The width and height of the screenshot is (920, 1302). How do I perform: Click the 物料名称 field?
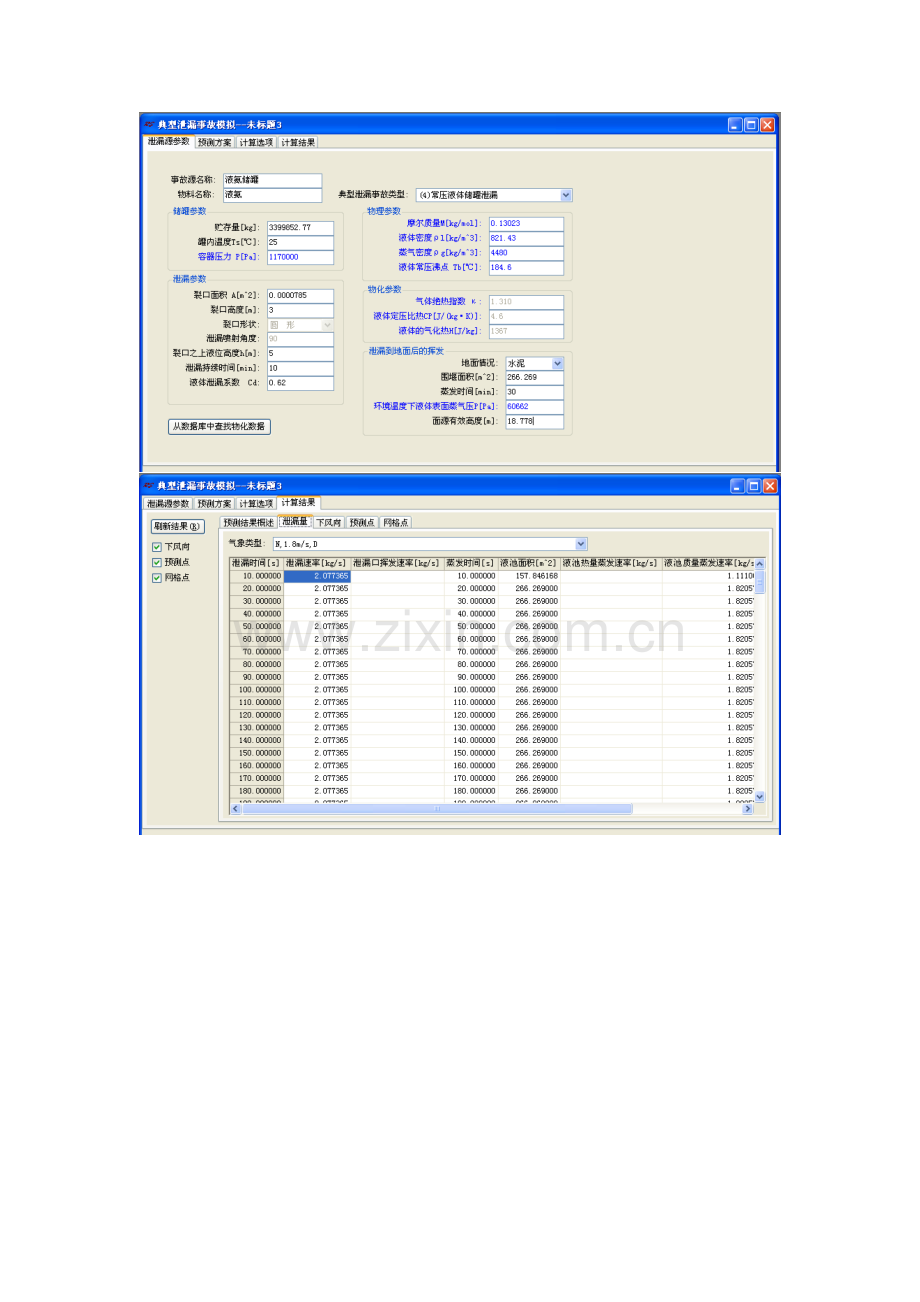coord(272,194)
